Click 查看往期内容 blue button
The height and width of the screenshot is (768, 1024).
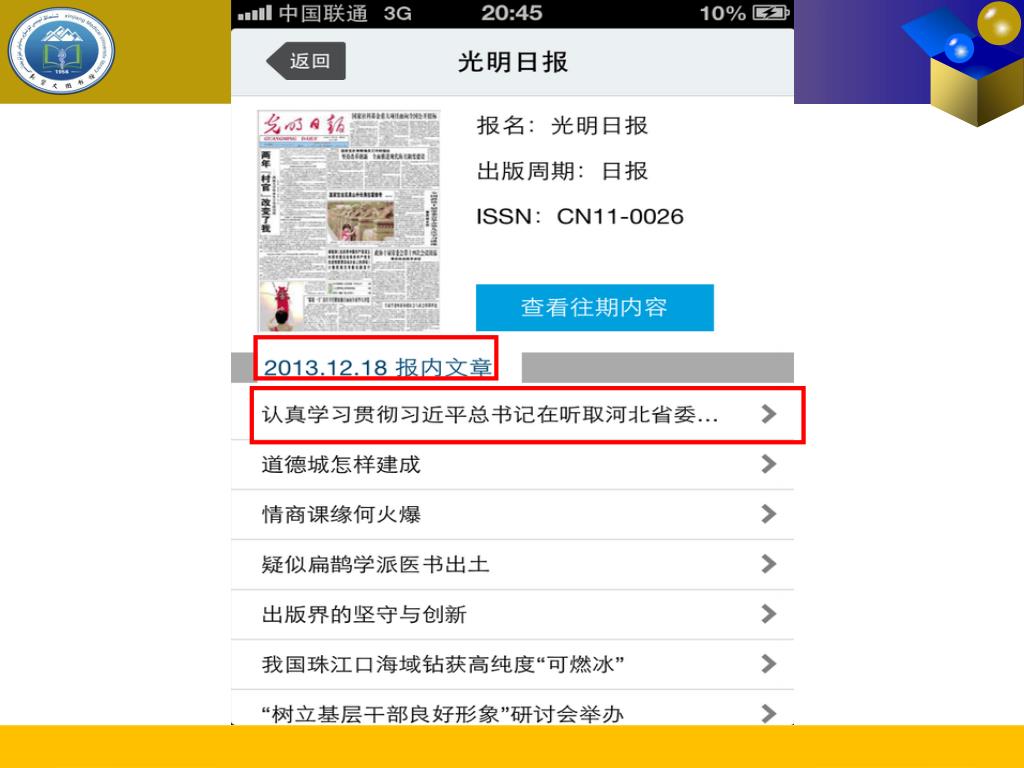click(x=594, y=308)
